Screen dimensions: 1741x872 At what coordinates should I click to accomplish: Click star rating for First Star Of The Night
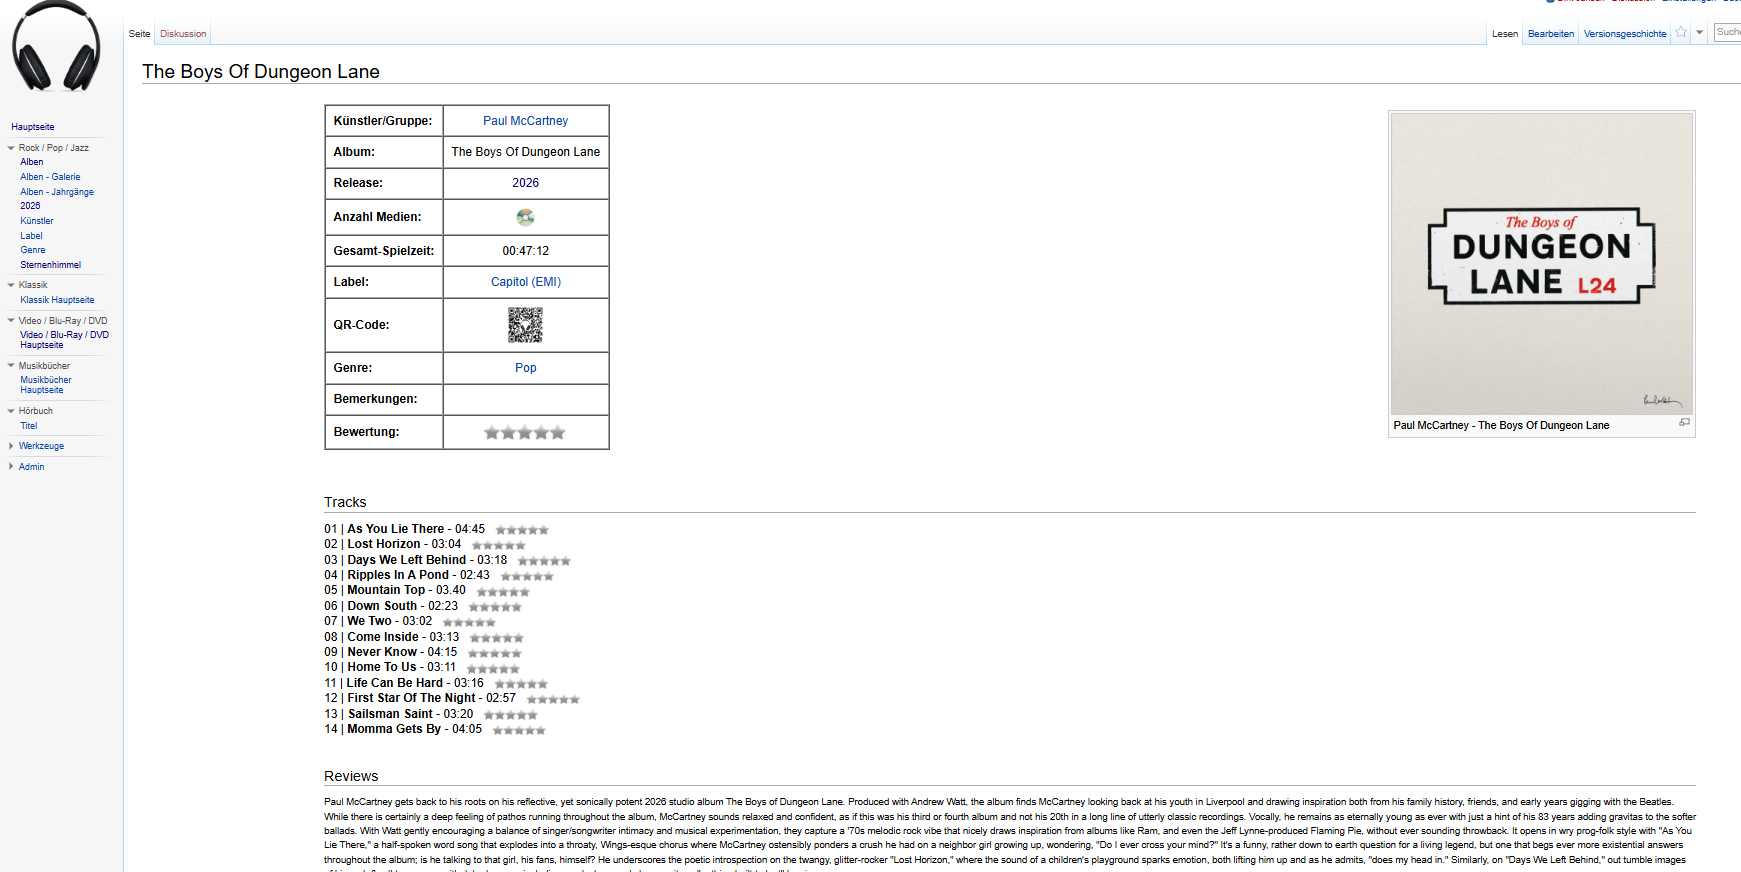coord(553,699)
